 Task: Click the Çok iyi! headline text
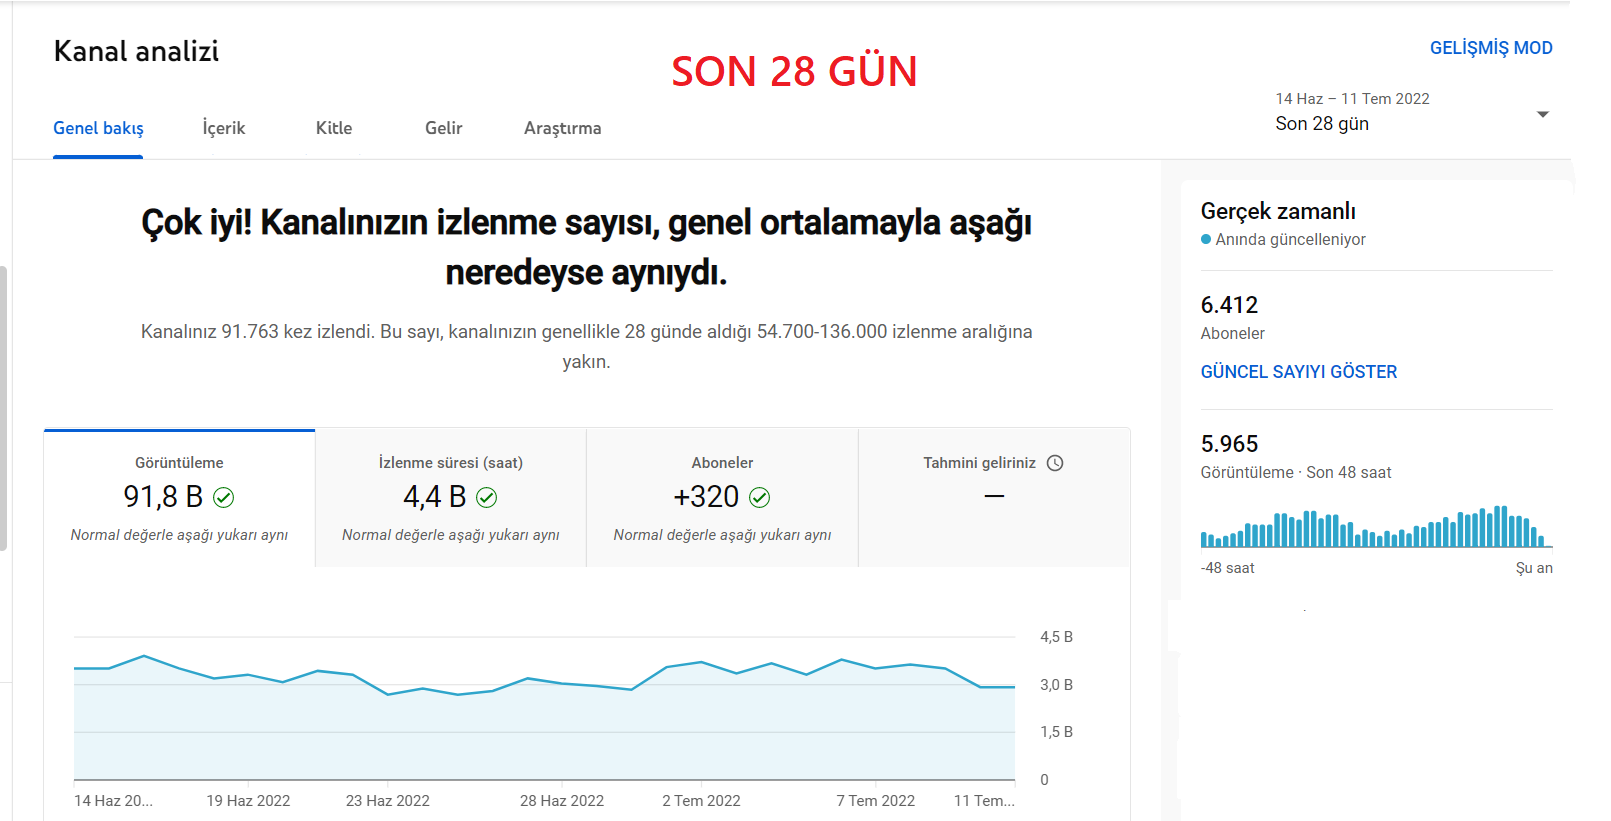coord(586,247)
